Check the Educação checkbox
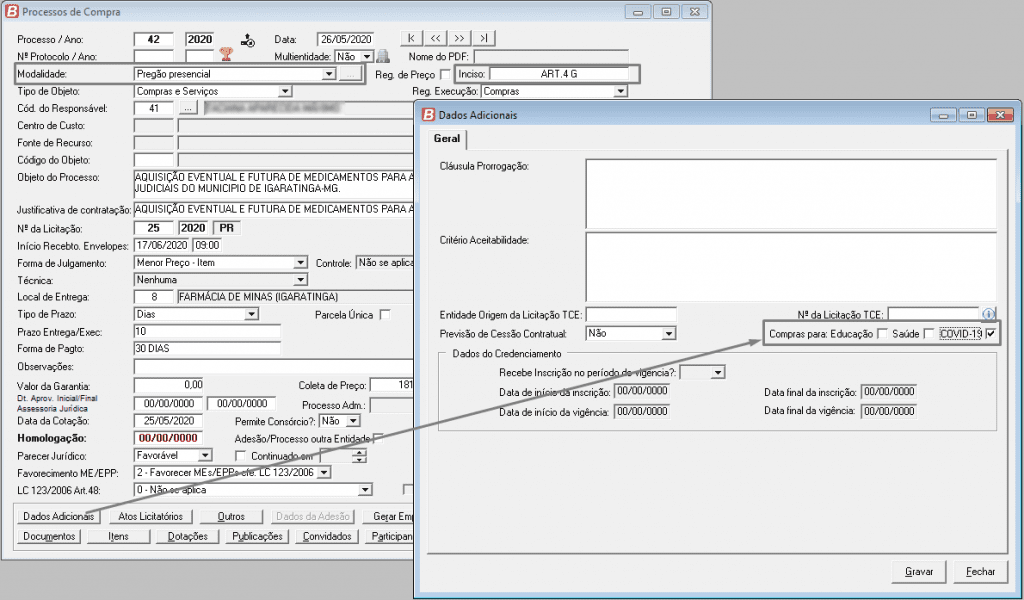The image size is (1024, 600). point(881,334)
